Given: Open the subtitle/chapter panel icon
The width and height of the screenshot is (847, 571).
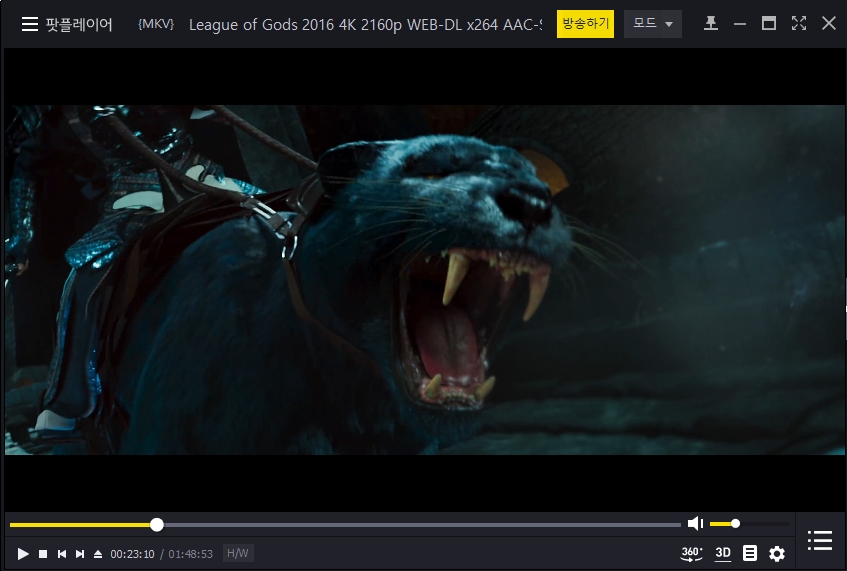Looking at the screenshot, I should coord(750,553).
